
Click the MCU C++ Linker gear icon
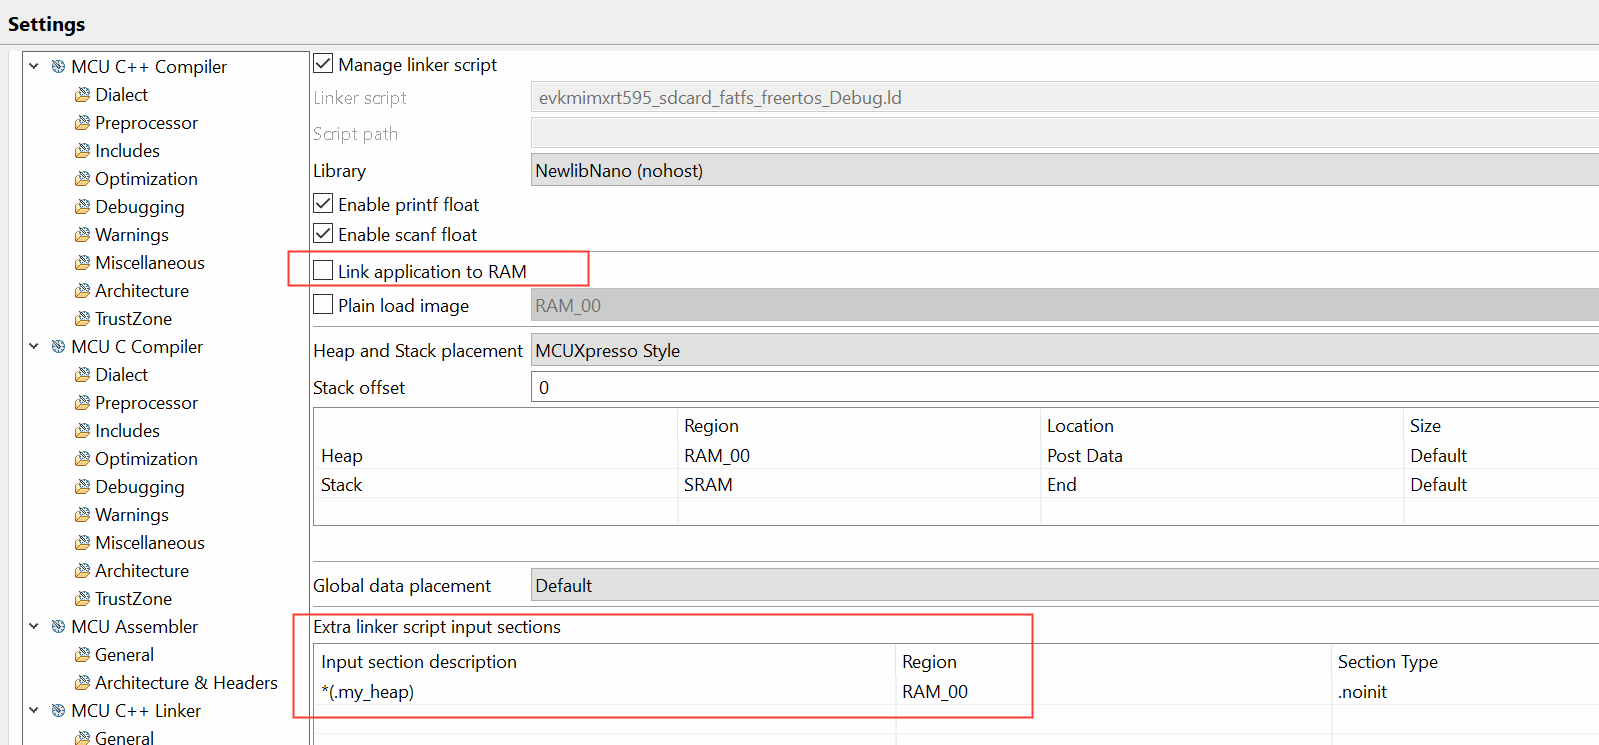point(58,711)
